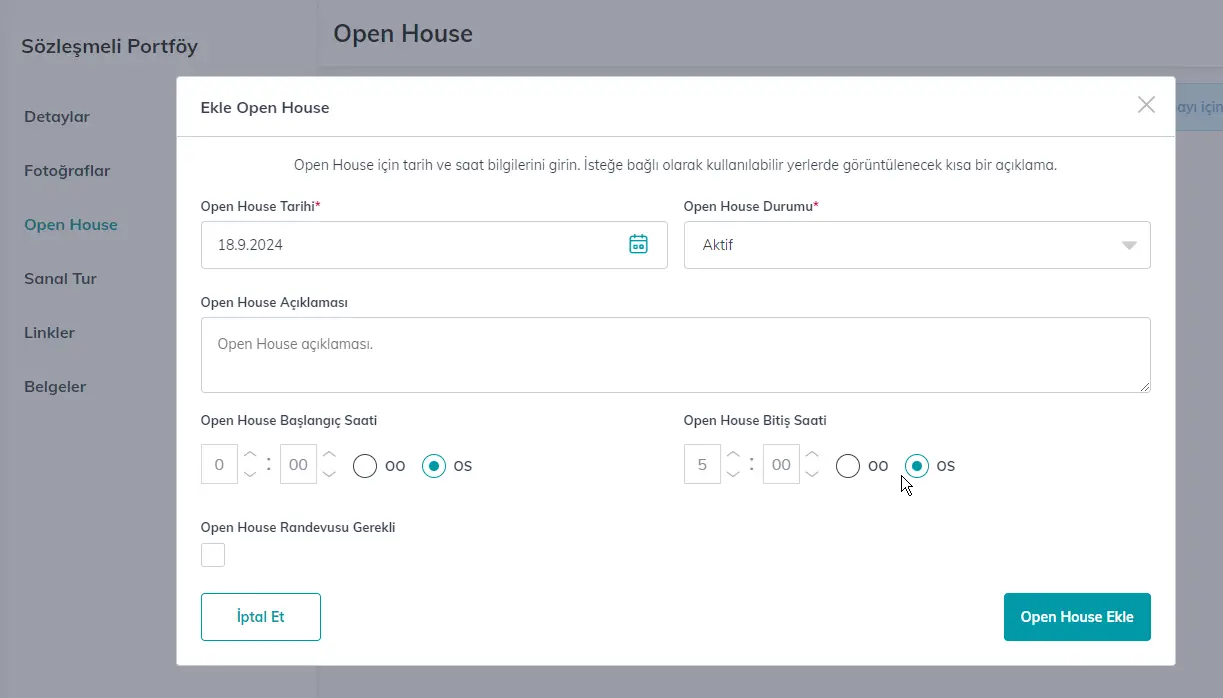The image size is (1223, 698).
Task: Open Belgeler in the sidebar
Action: pos(55,387)
